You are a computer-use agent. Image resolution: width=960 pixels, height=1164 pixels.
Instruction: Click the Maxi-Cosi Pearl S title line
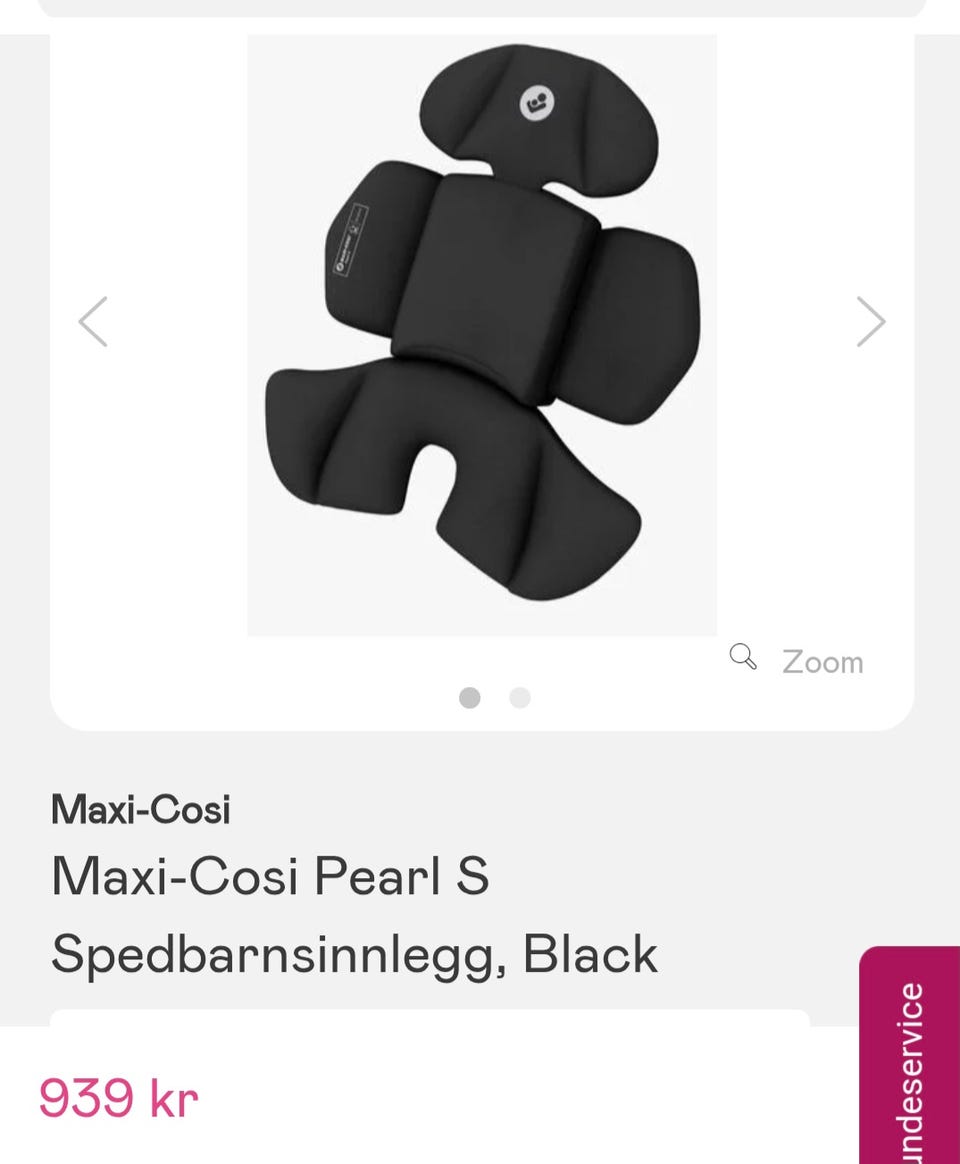coord(270,876)
